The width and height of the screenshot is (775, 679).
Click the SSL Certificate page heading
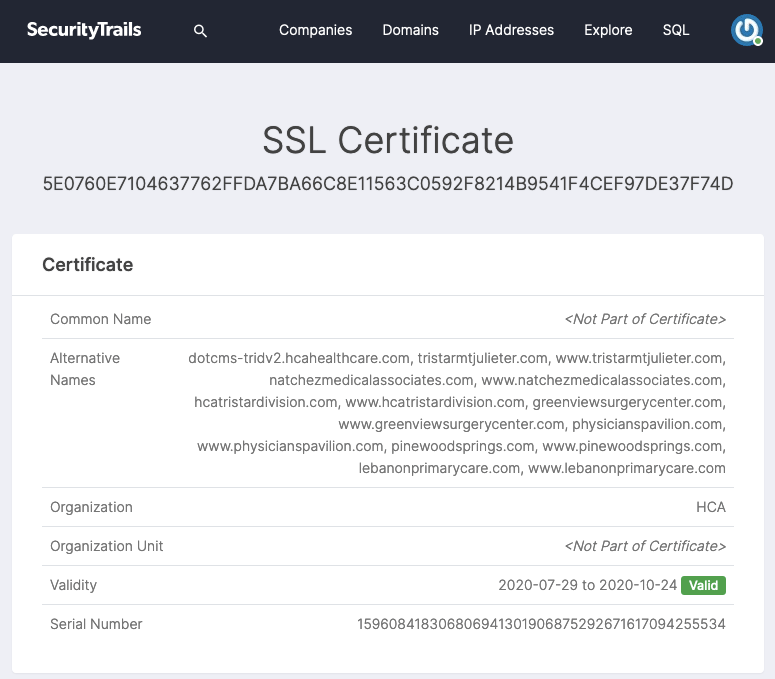pyautogui.click(x=388, y=140)
